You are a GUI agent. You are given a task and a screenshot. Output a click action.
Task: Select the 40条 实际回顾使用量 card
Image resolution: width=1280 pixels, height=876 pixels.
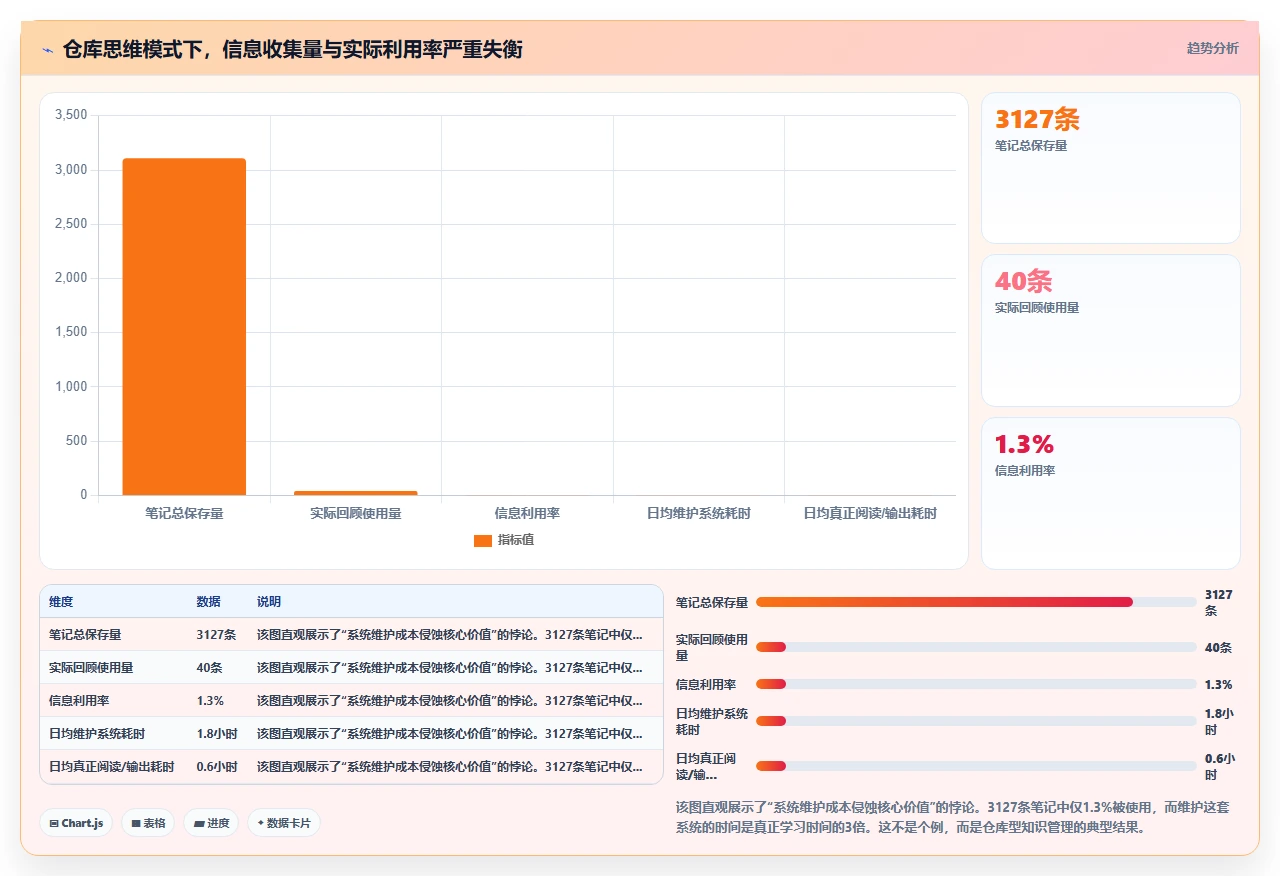point(1111,330)
